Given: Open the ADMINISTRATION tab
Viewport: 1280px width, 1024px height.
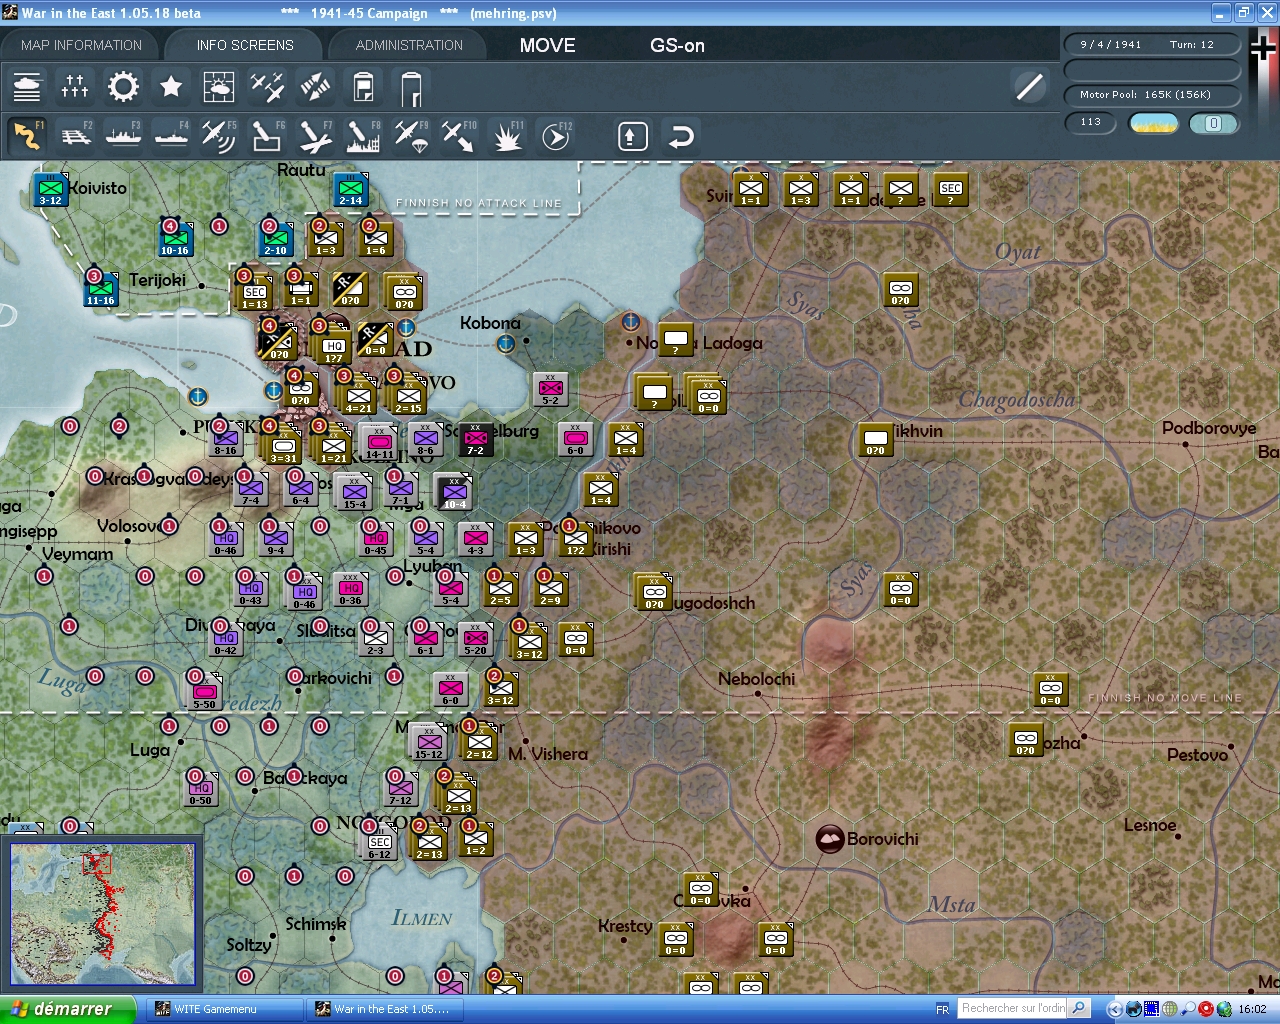Looking at the screenshot, I should click(x=409, y=45).
